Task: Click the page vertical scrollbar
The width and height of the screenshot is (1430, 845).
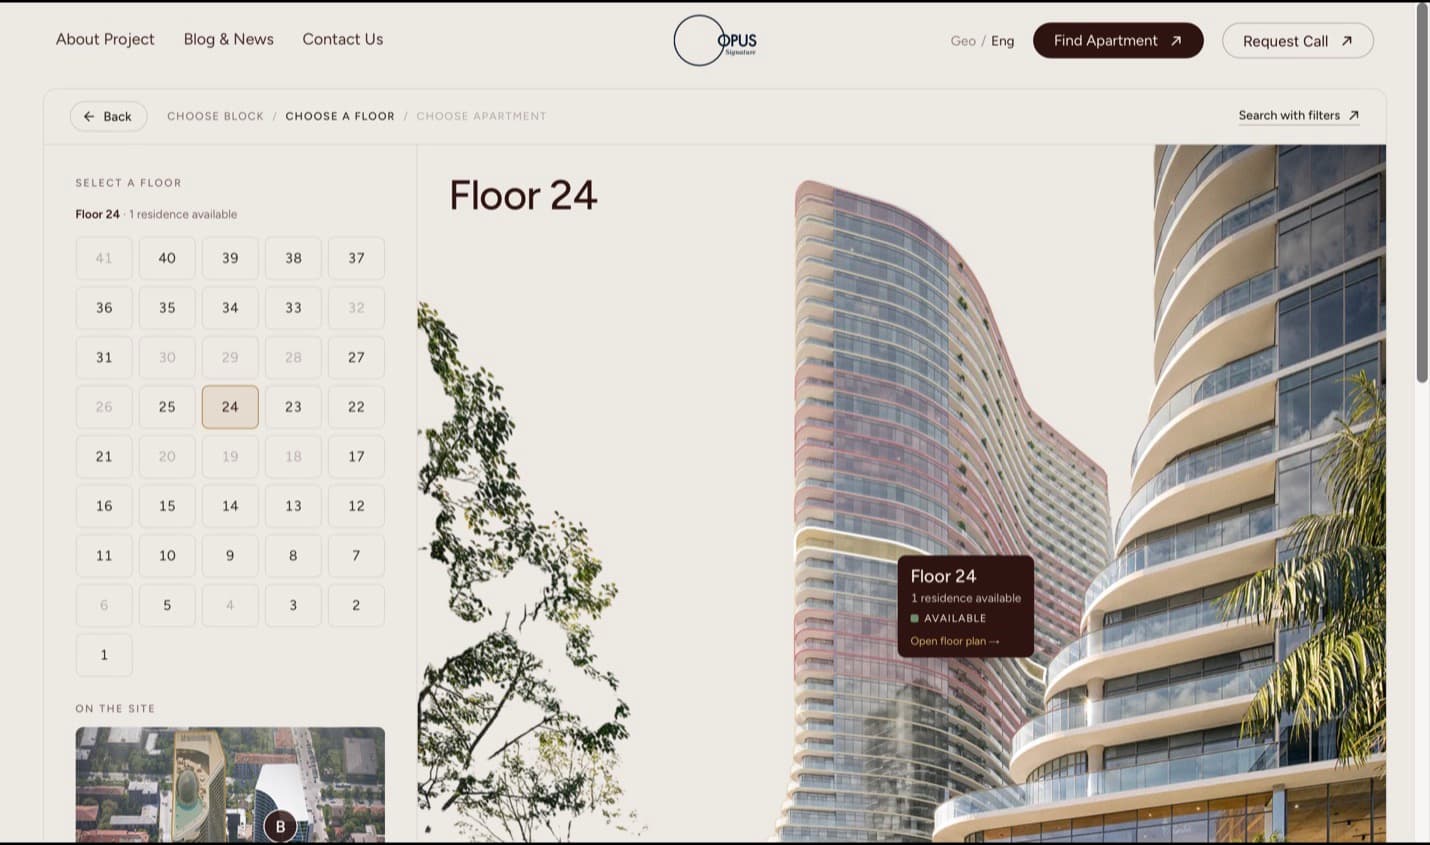Action: click(1422, 192)
